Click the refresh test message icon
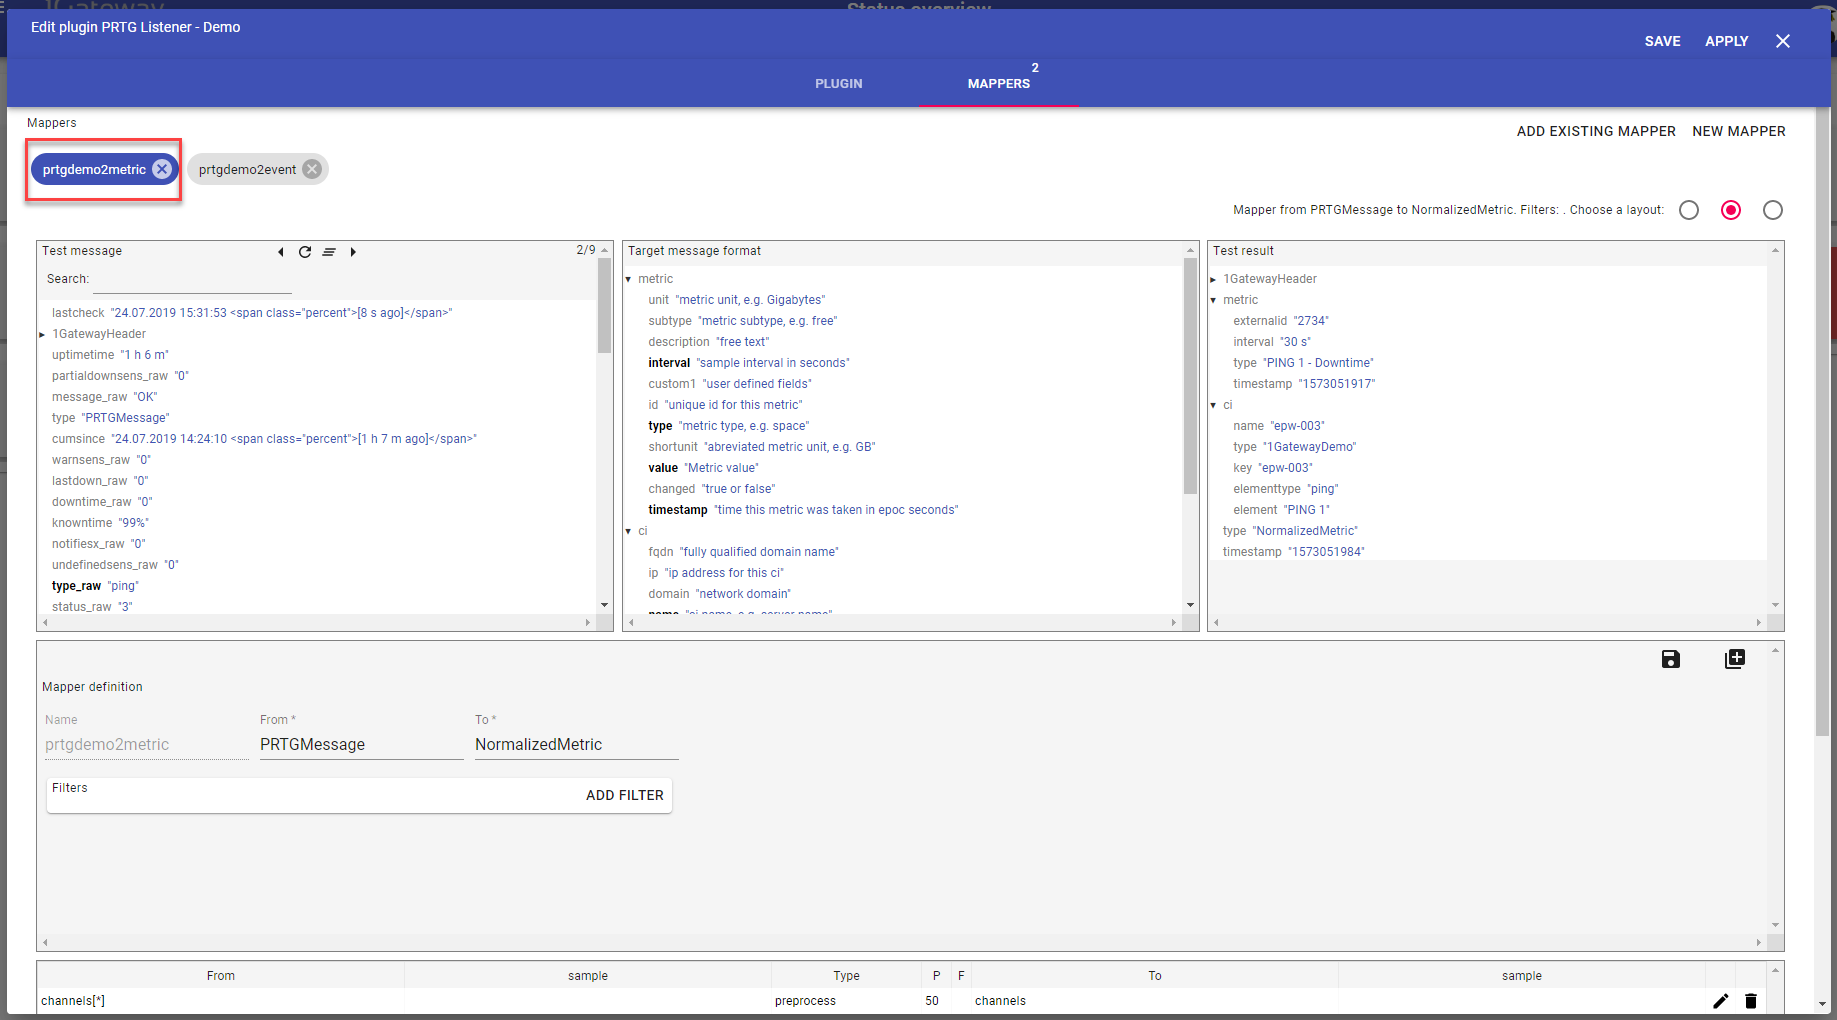 (305, 252)
